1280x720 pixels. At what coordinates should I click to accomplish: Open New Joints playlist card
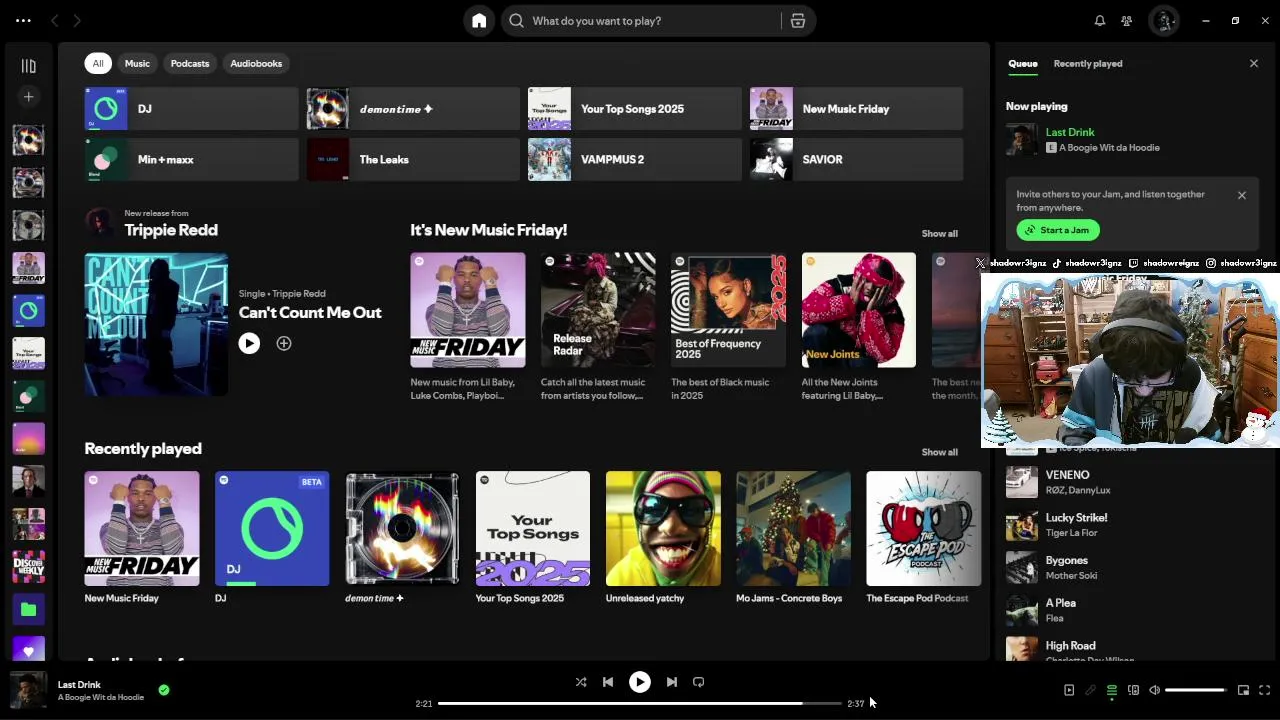click(x=858, y=327)
